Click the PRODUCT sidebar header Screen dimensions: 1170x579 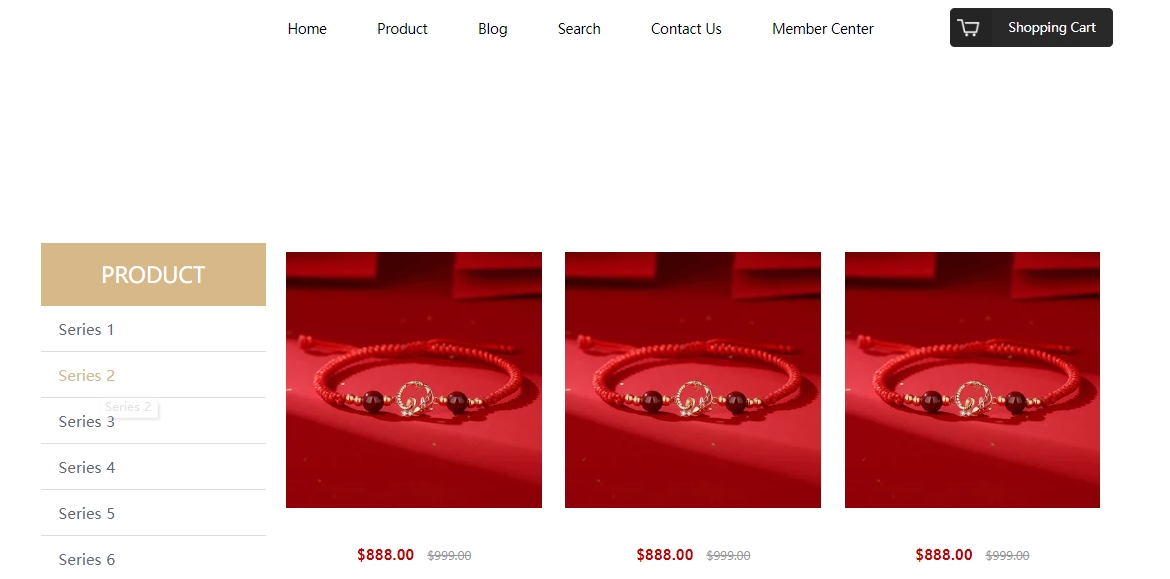(153, 275)
